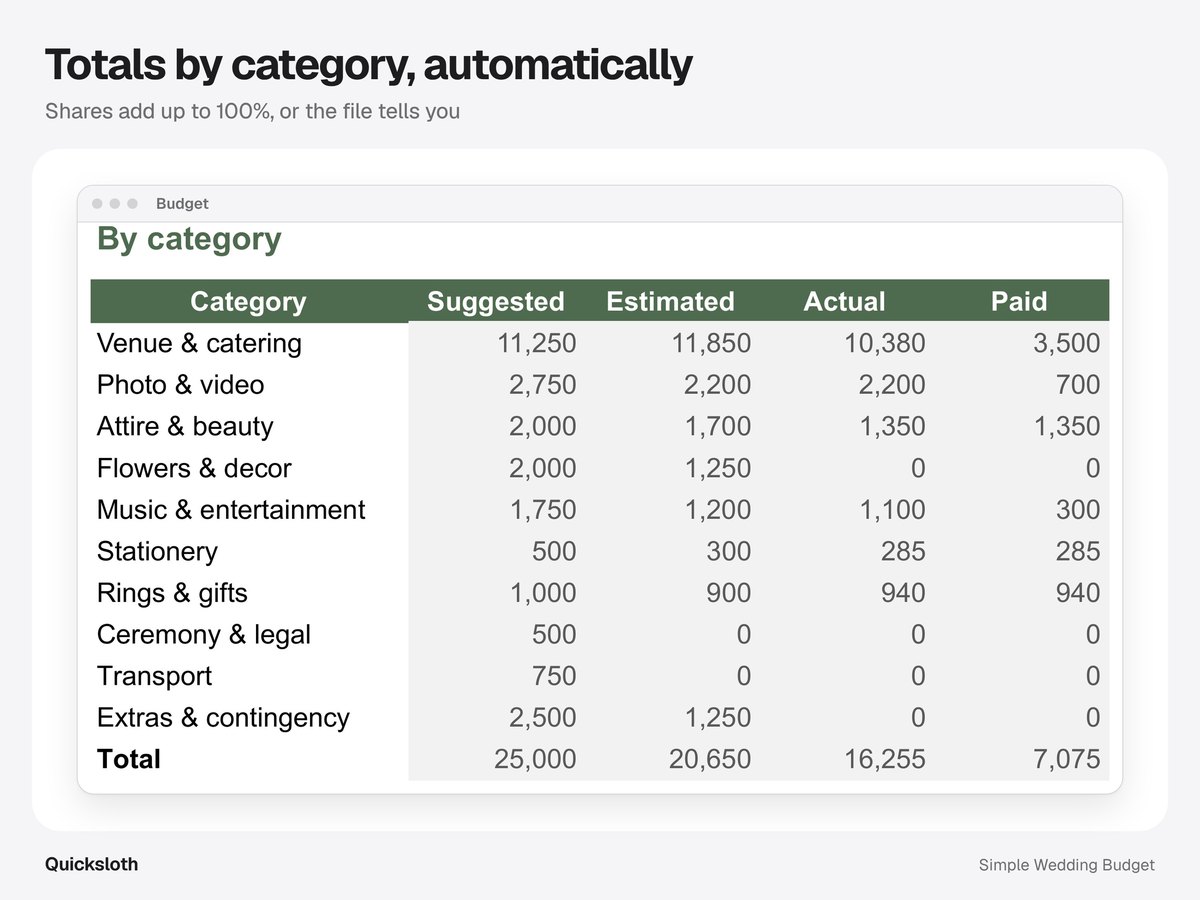Select Transport suggested value 750
The width and height of the screenshot is (1200, 900).
(554, 677)
